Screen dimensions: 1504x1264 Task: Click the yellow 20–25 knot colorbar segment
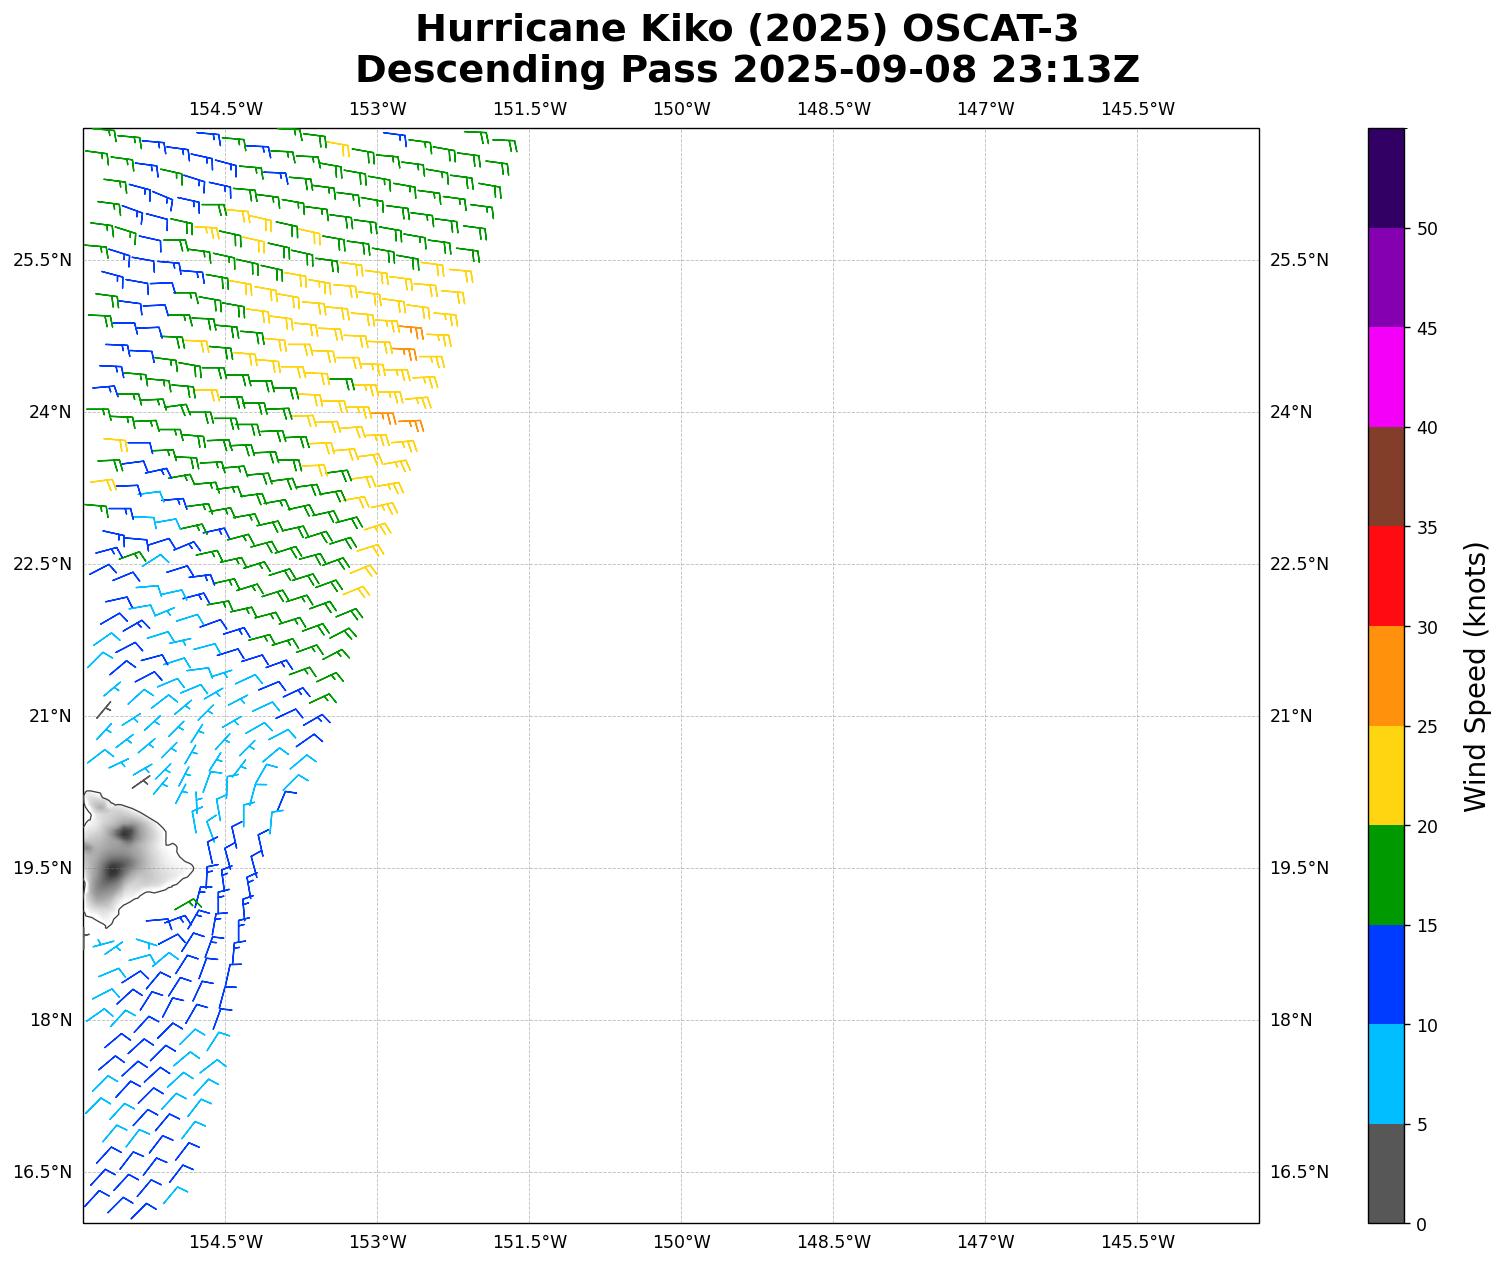(x=1386, y=775)
